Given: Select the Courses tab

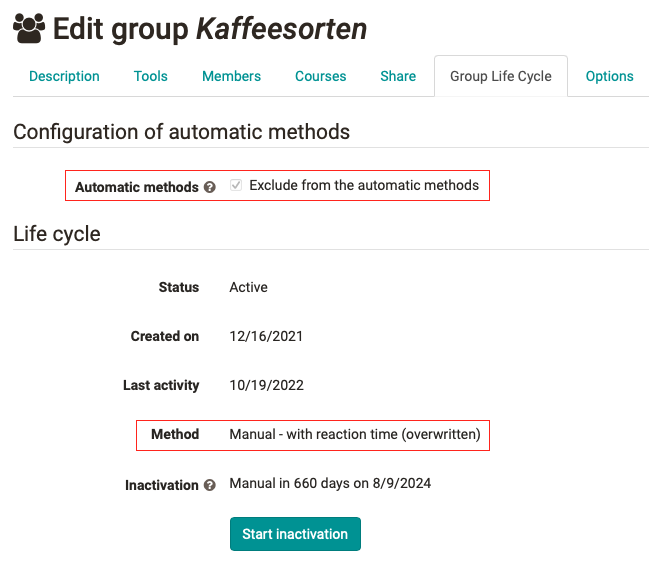Looking at the screenshot, I should (x=320, y=76).
